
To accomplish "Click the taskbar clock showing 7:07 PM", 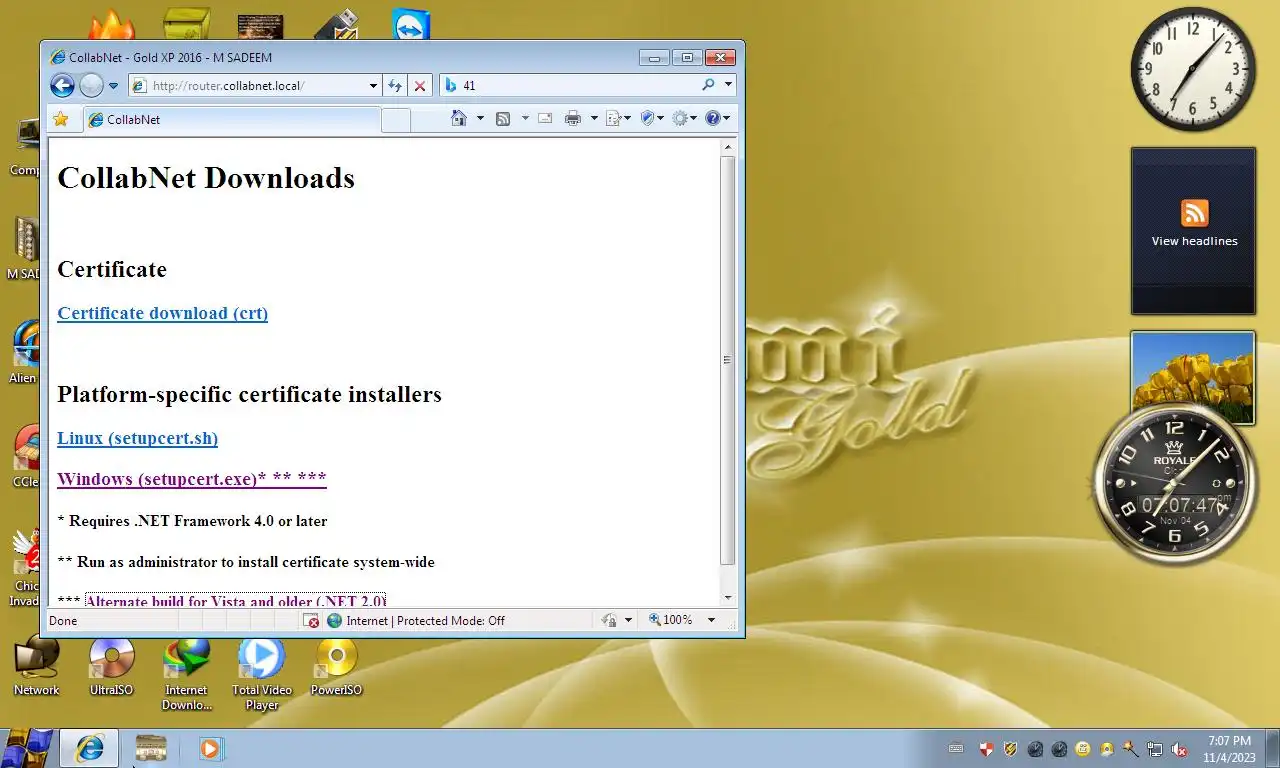I will tap(1230, 749).
